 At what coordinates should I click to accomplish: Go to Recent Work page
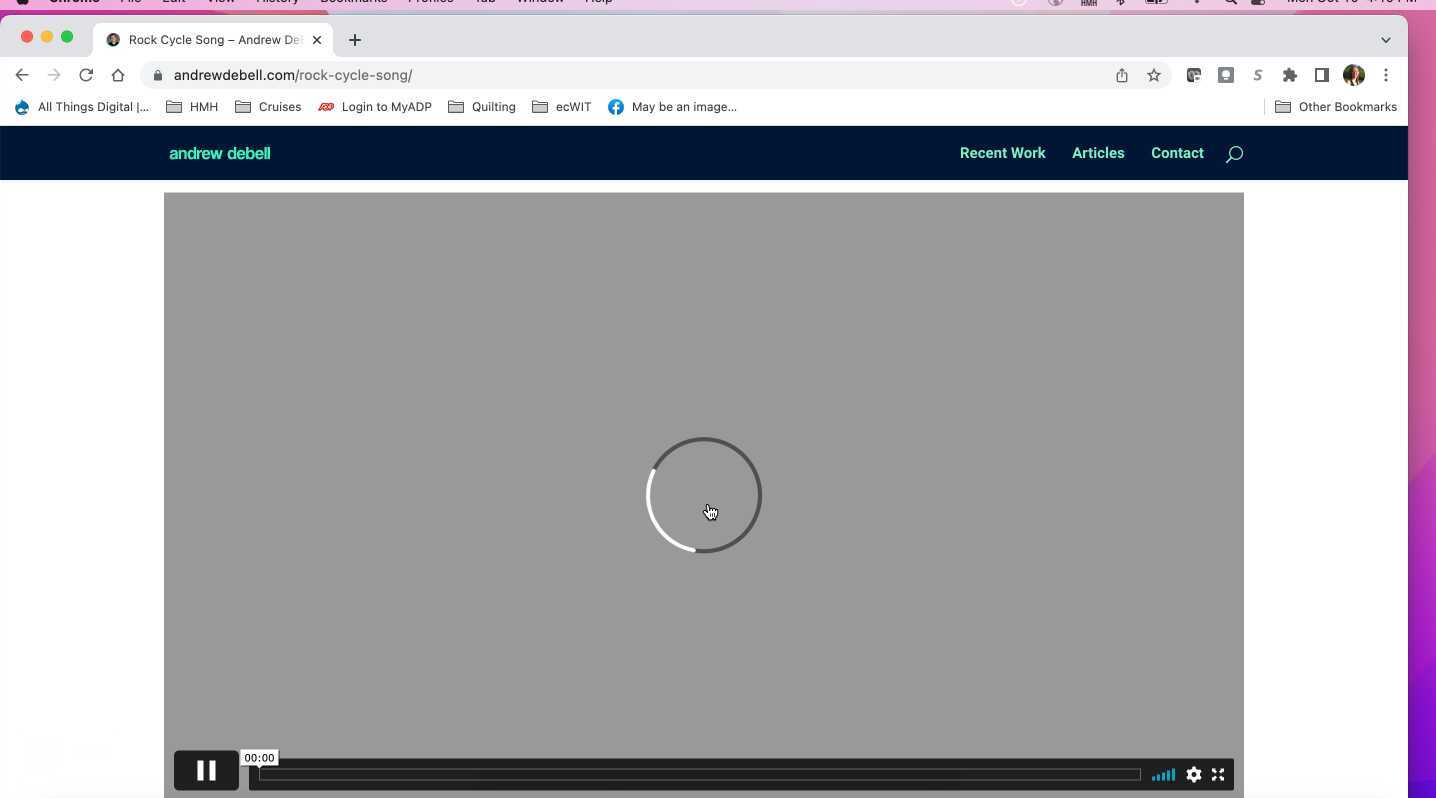click(1002, 153)
